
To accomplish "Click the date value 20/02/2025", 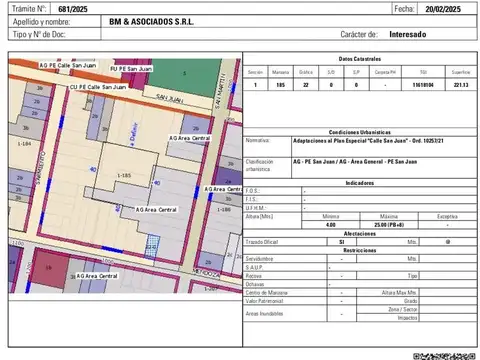I will click(x=443, y=9).
